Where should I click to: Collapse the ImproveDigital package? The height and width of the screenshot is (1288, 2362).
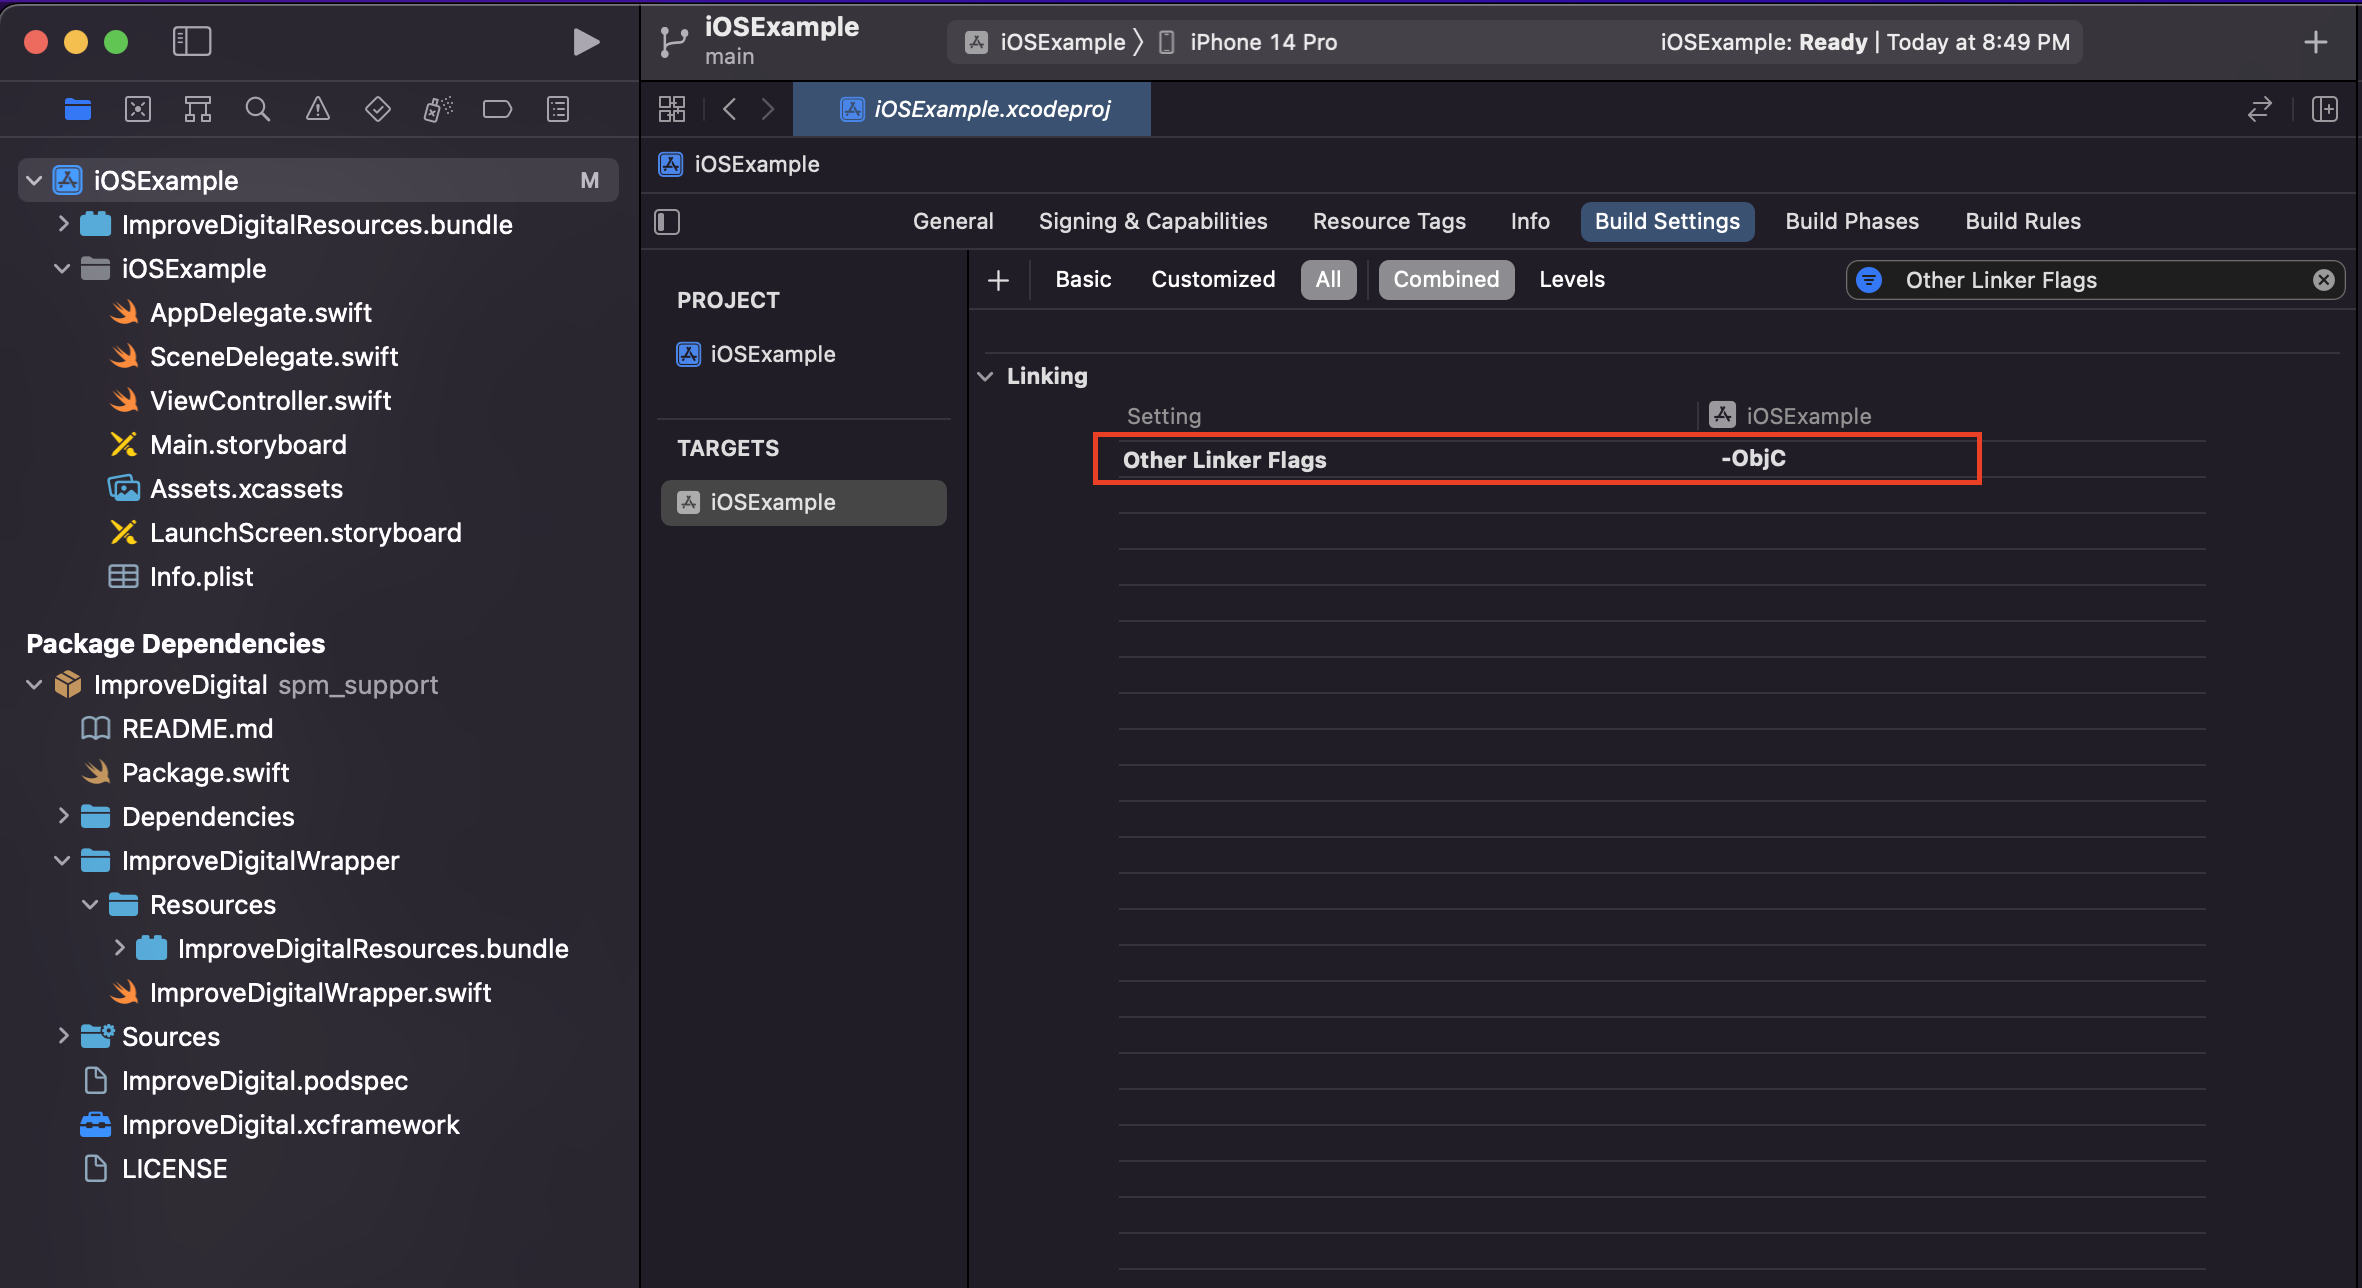coord(34,685)
